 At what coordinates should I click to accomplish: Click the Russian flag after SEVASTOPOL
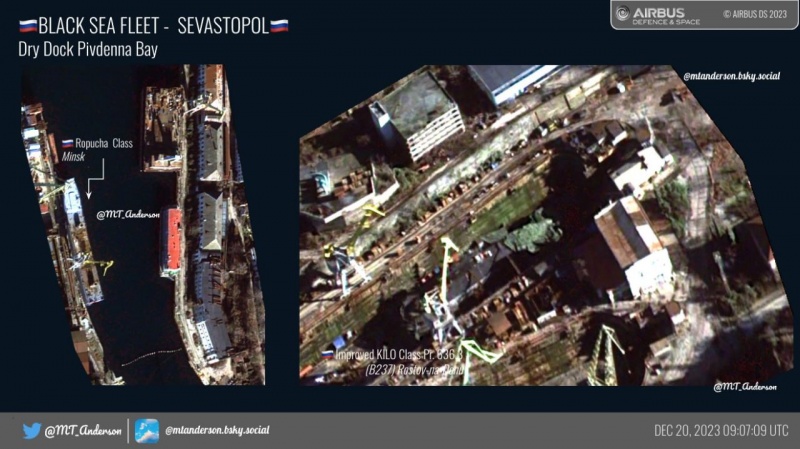[x=279, y=27]
